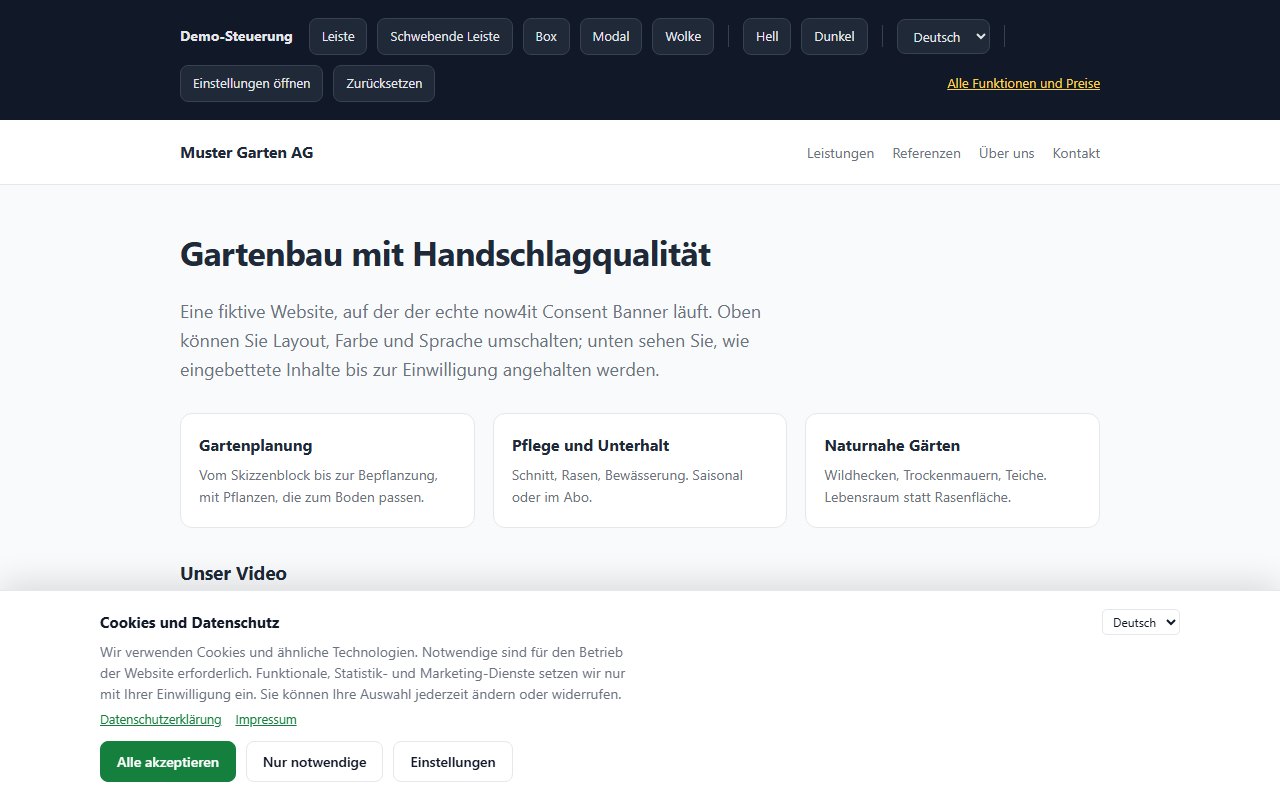Go to the Kontakt navigation item
The height and width of the screenshot is (800, 1280).
tap(1076, 153)
